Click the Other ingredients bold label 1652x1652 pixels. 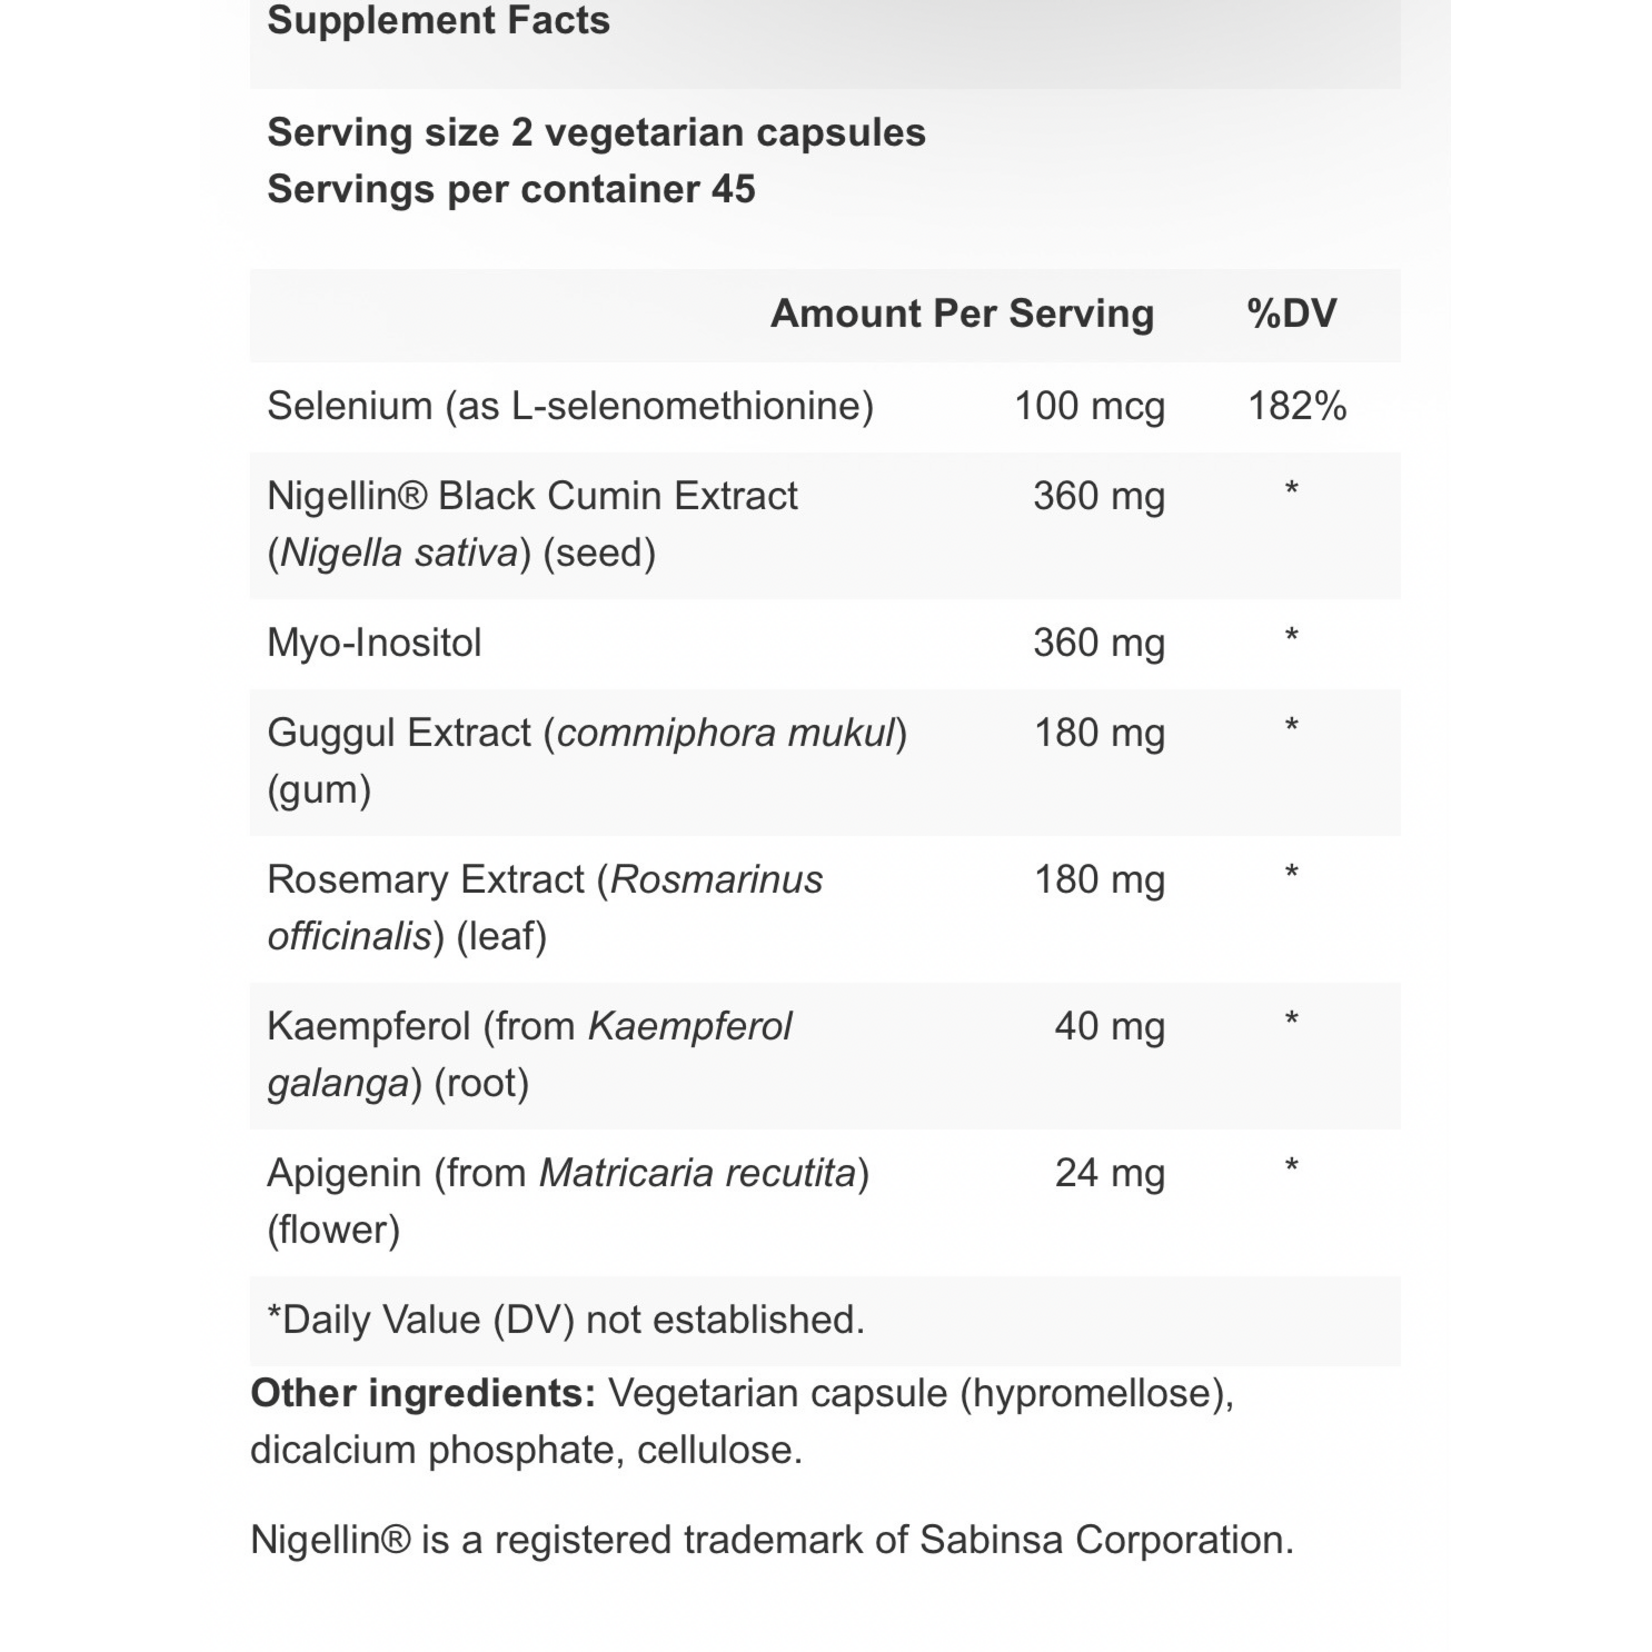(423, 1394)
